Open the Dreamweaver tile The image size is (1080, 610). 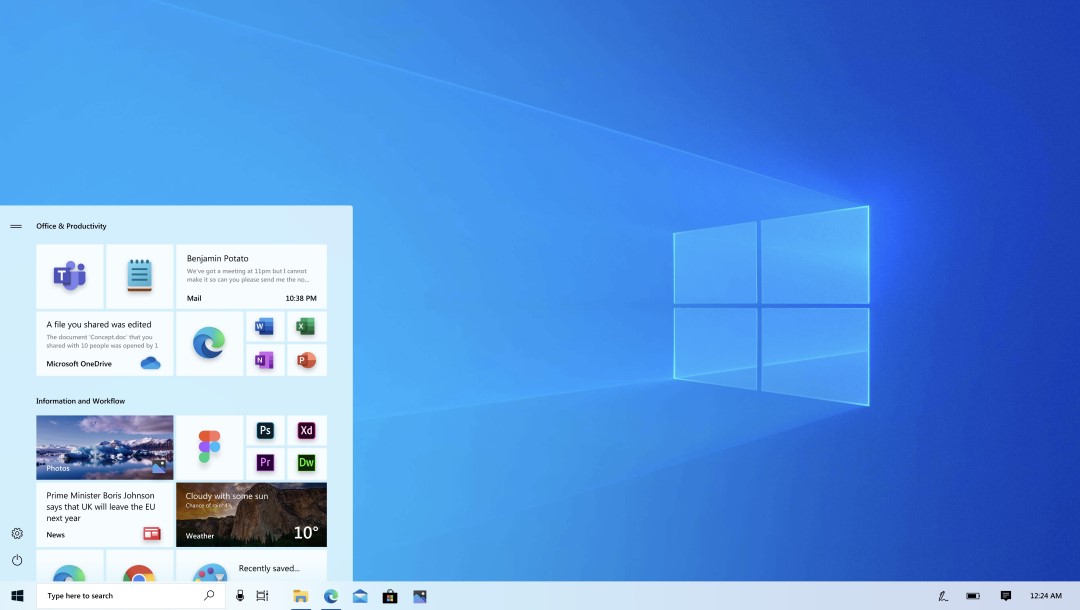307,463
